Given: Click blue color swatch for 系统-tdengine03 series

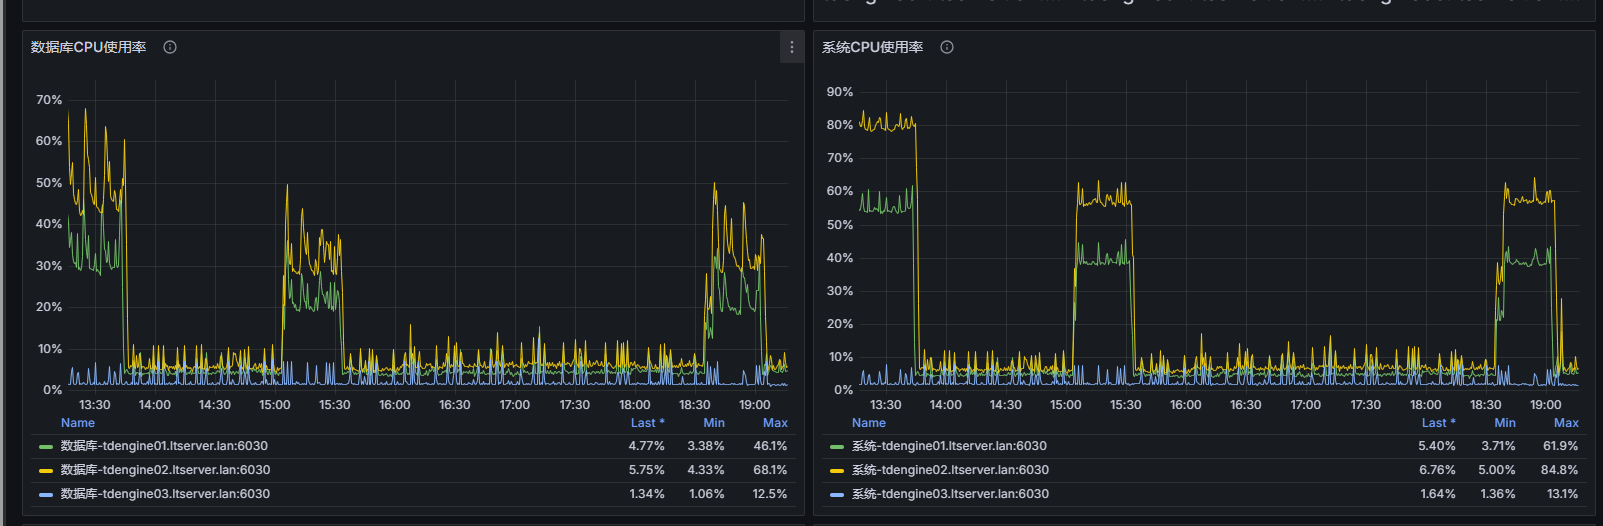Looking at the screenshot, I should coord(837,495).
